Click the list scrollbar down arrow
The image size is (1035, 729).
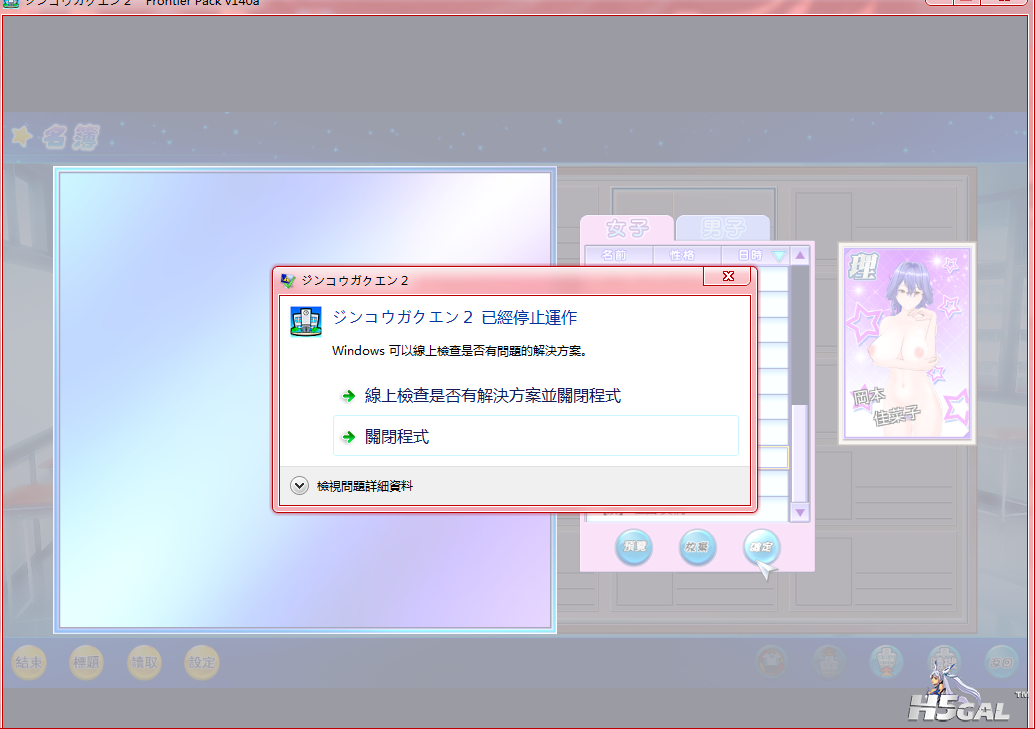[x=799, y=512]
